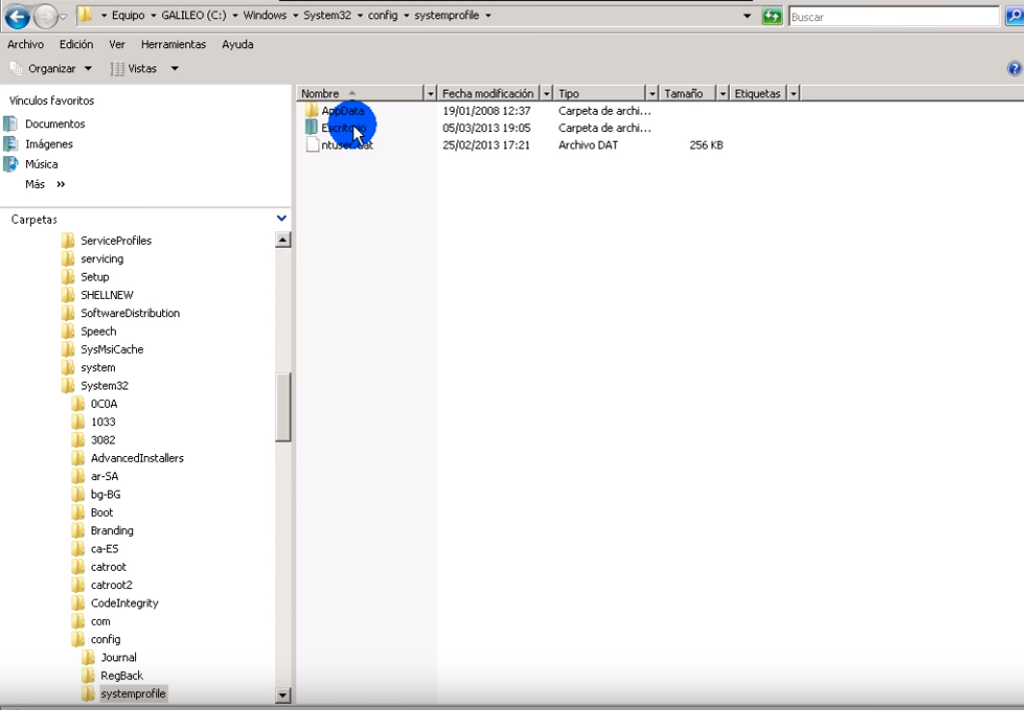Expand Más favorite links chevron
The width and height of the screenshot is (1024, 710).
click(x=61, y=184)
